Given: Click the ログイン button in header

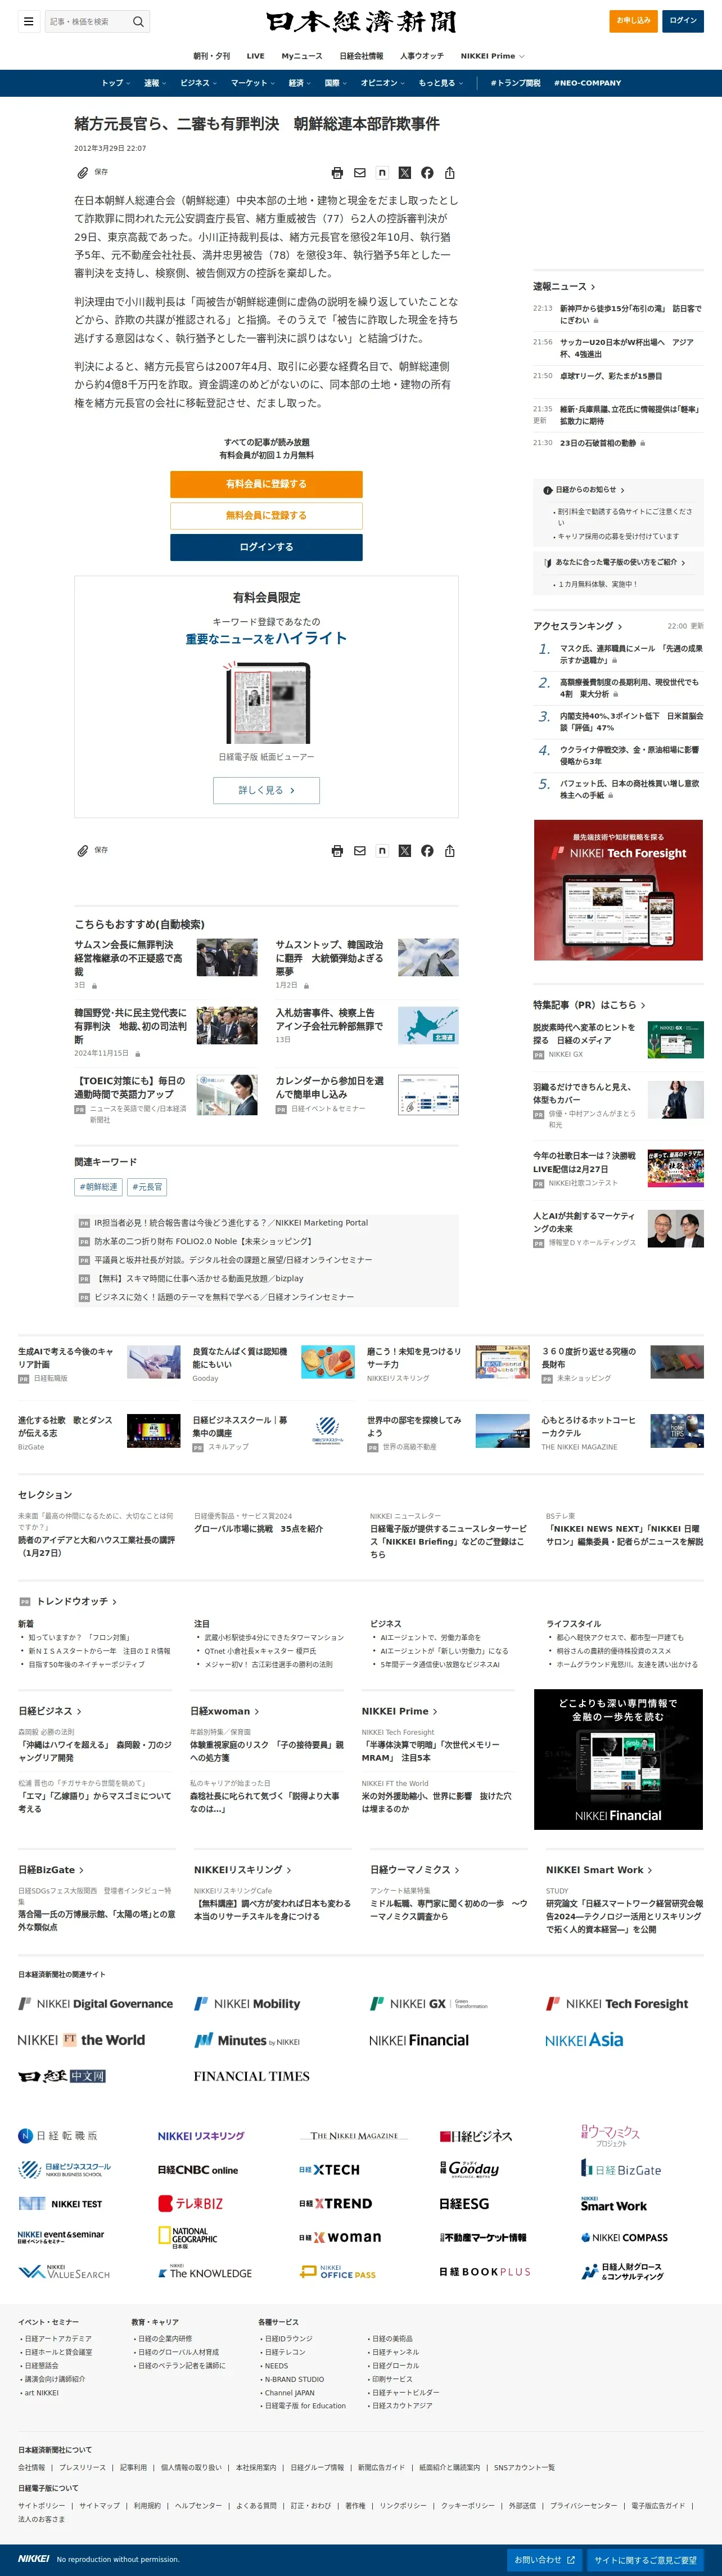Looking at the screenshot, I should (683, 20).
